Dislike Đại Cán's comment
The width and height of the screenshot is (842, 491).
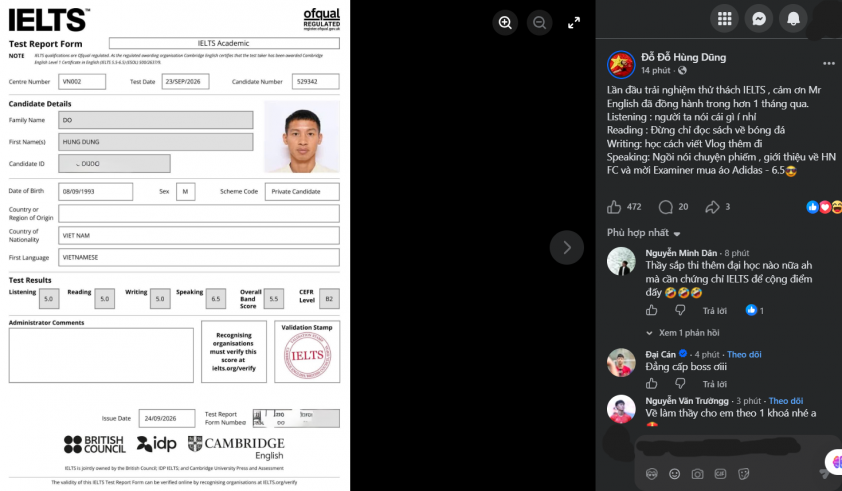pyautogui.click(x=680, y=384)
